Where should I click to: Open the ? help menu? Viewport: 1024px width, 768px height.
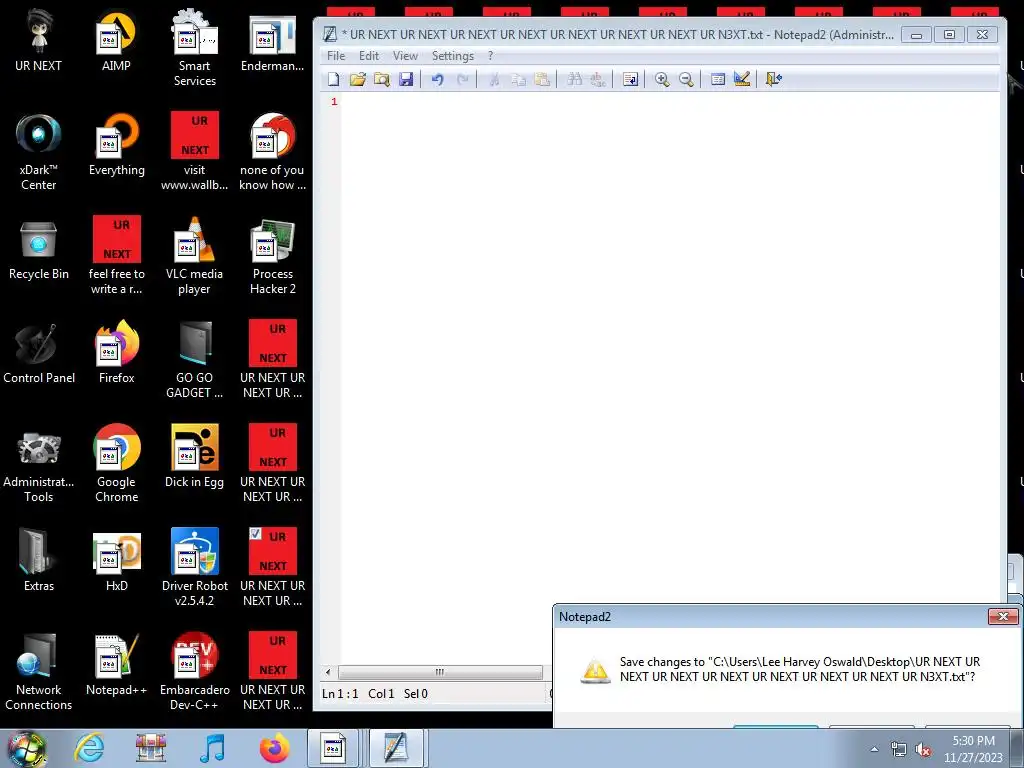(x=490, y=56)
